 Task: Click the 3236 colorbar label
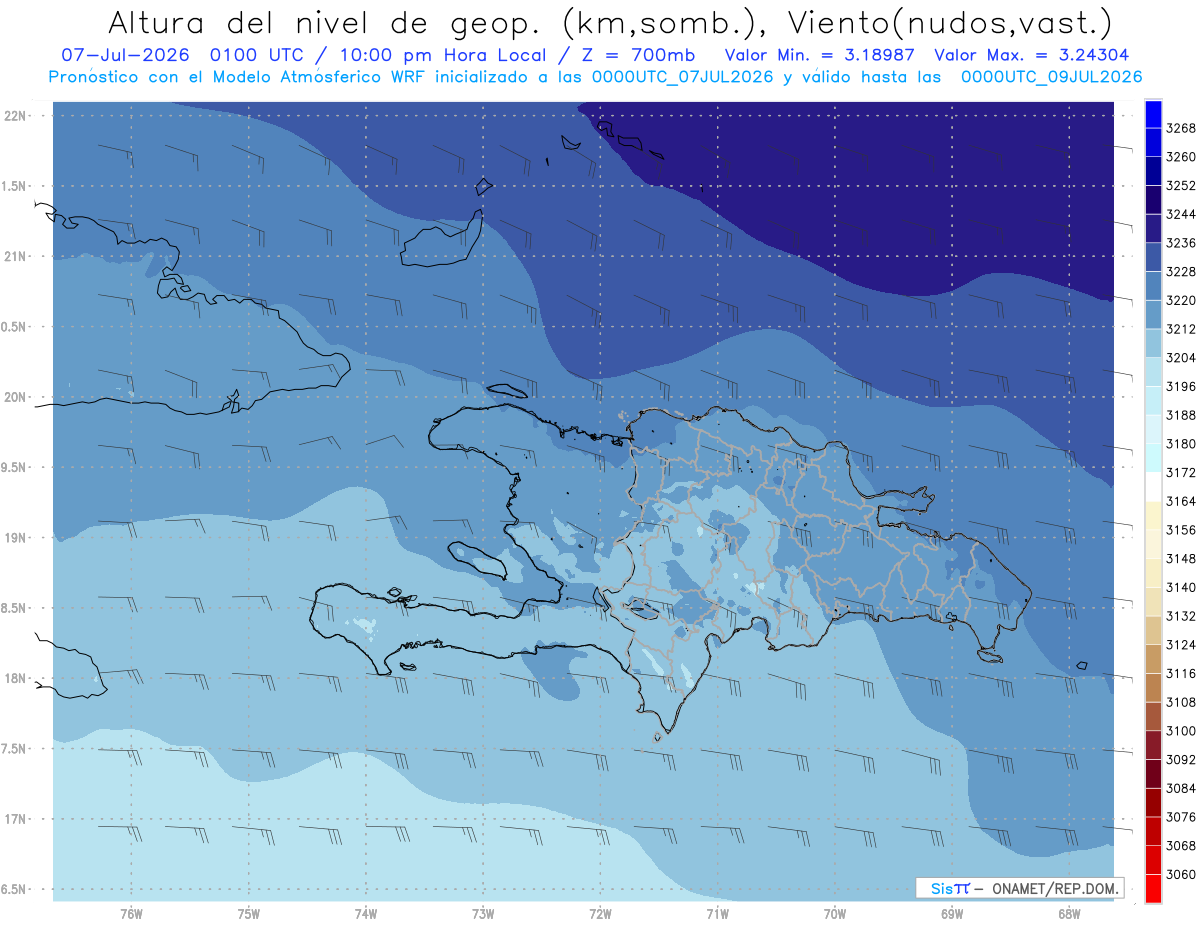[1181, 243]
